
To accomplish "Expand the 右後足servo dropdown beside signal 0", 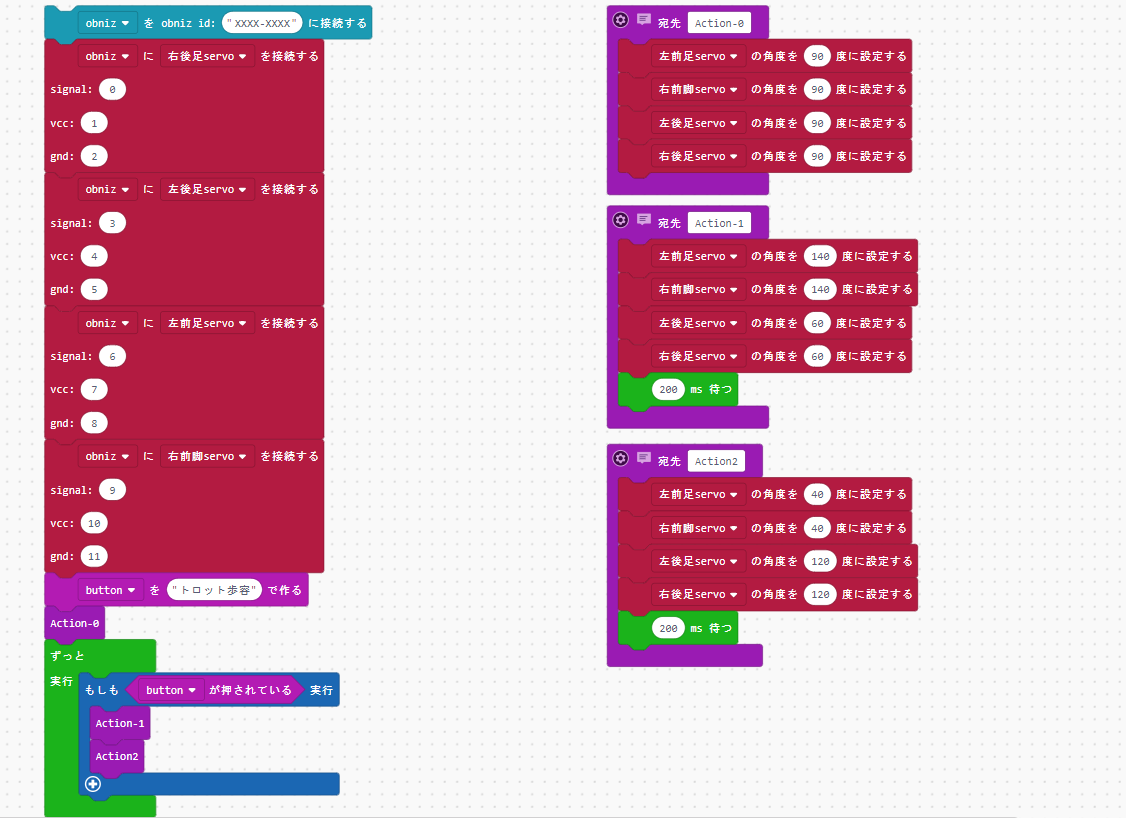I will pos(207,56).
